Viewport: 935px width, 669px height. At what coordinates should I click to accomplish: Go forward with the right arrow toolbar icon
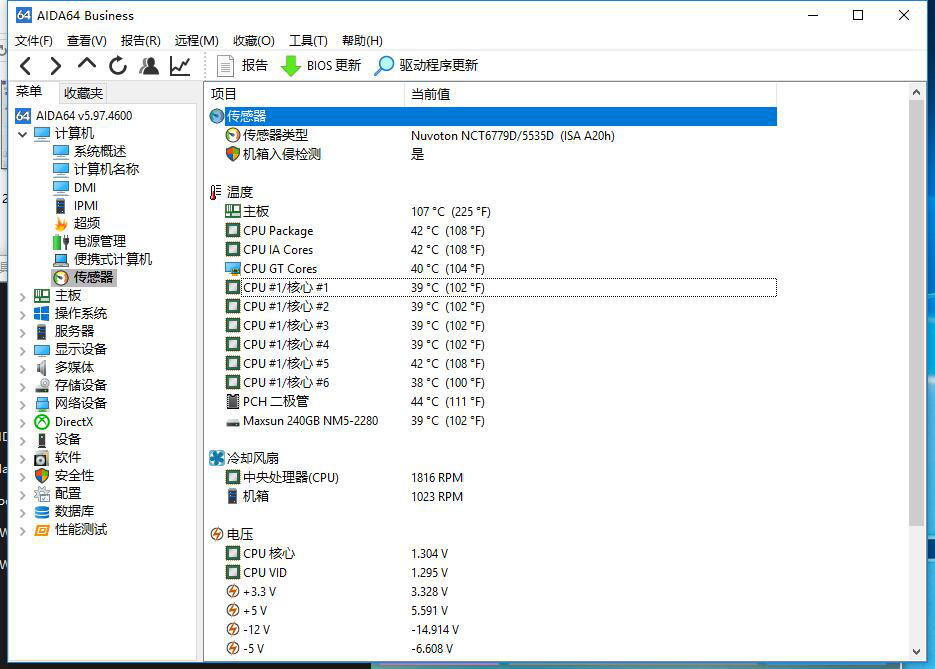pos(55,66)
